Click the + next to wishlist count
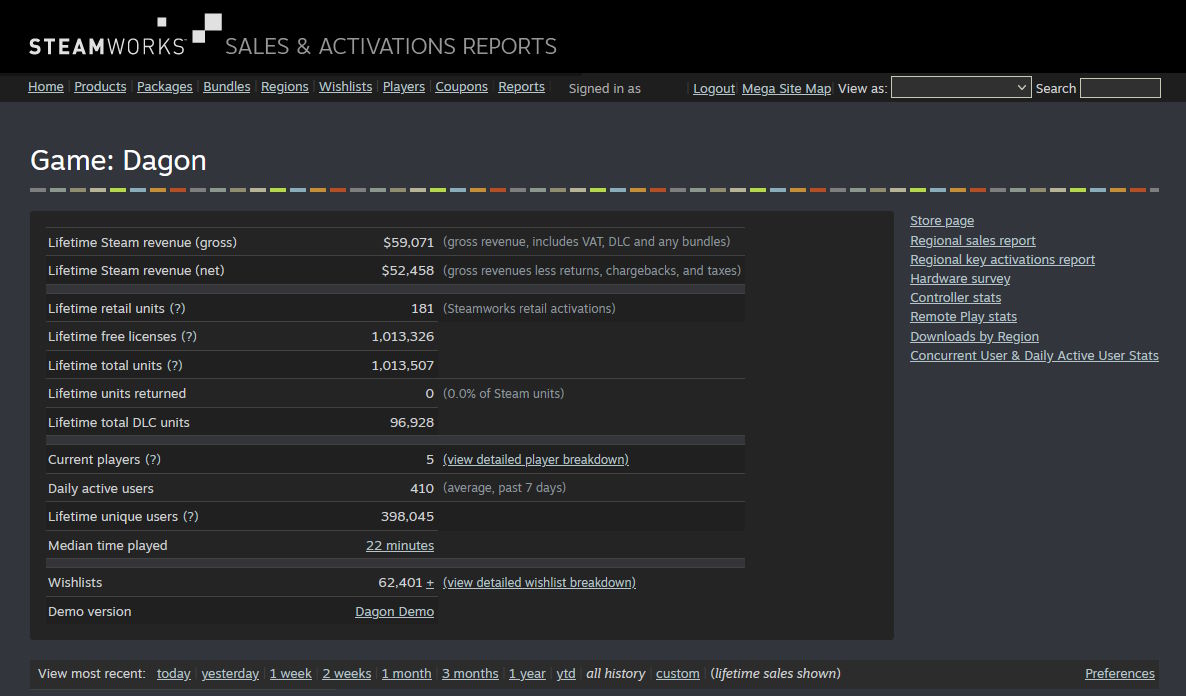Image resolution: width=1186 pixels, height=696 pixels. point(430,582)
